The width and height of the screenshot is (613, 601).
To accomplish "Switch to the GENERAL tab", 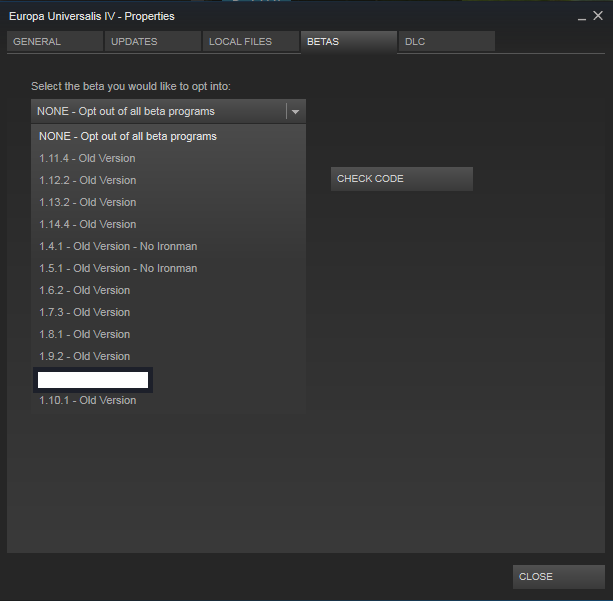I will (x=55, y=41).
